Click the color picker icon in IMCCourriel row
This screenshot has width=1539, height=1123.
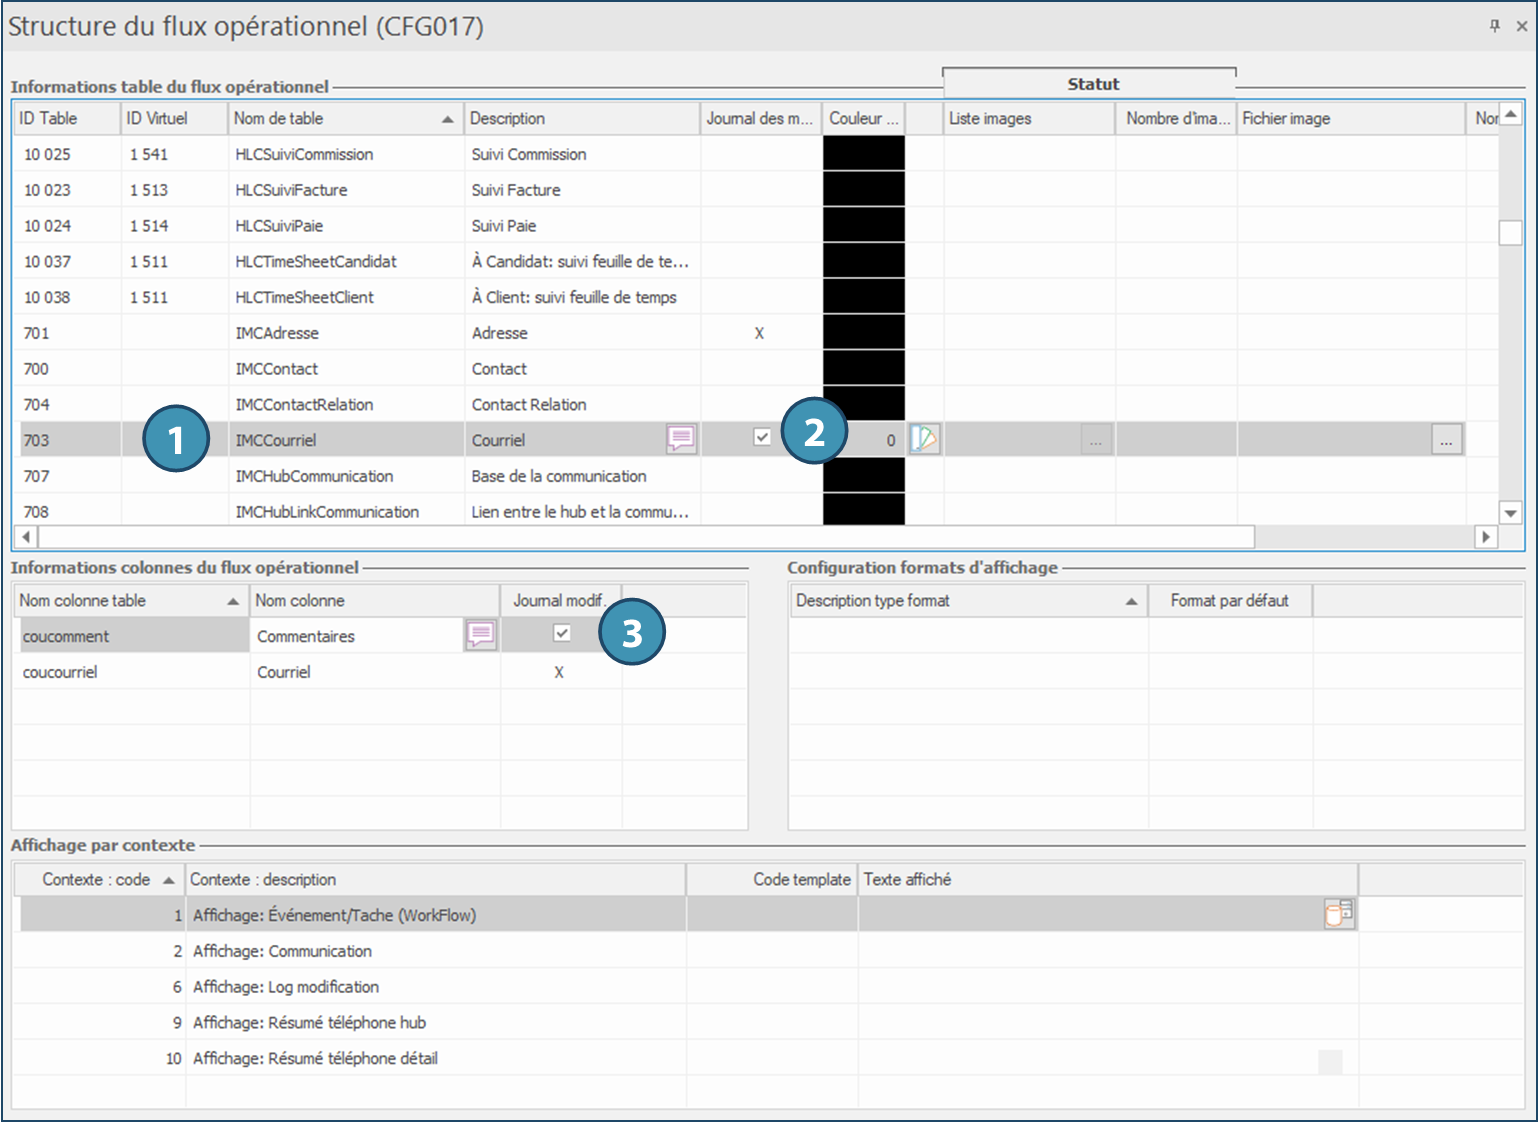coord(925,439)
